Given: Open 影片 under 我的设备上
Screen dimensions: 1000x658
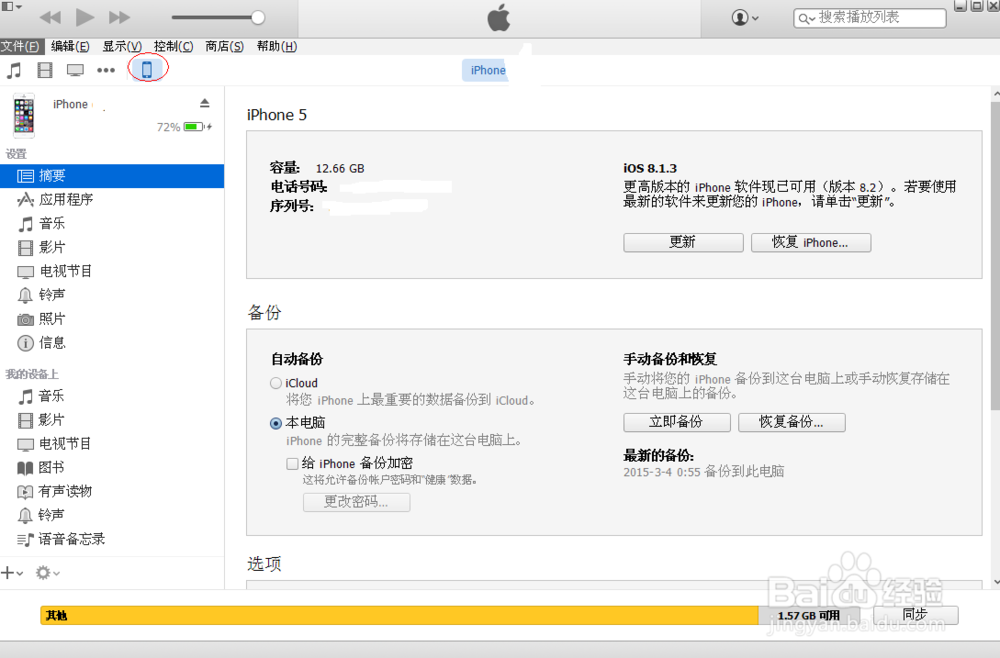Looking at the screenshot, I should 112,420.
